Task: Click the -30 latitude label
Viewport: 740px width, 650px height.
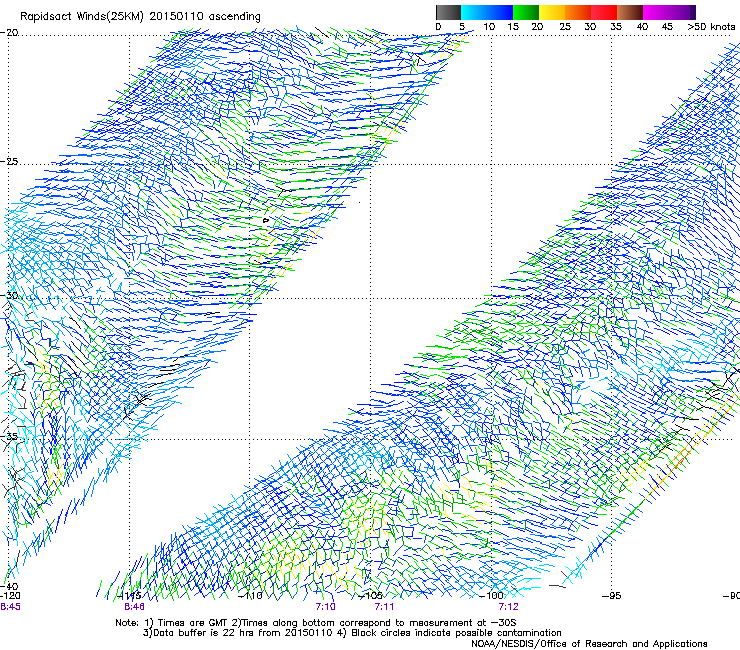Action: 9,296
